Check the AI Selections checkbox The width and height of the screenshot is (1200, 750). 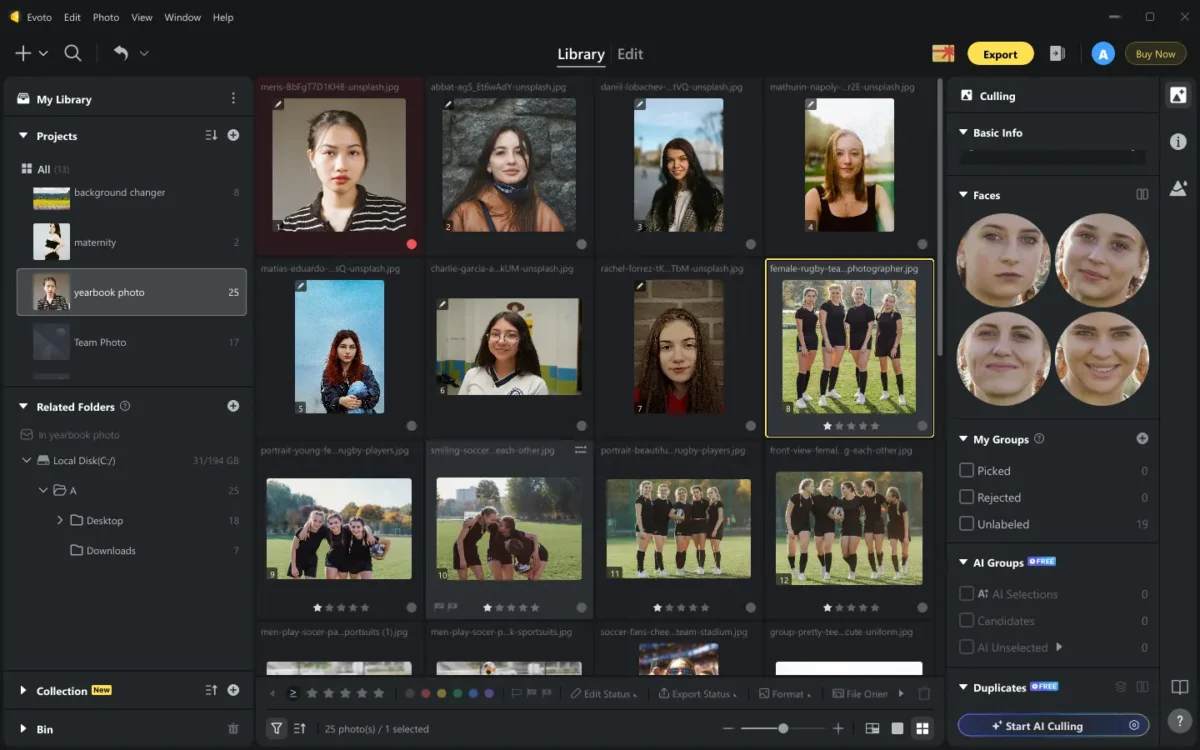tap(966, 594)
